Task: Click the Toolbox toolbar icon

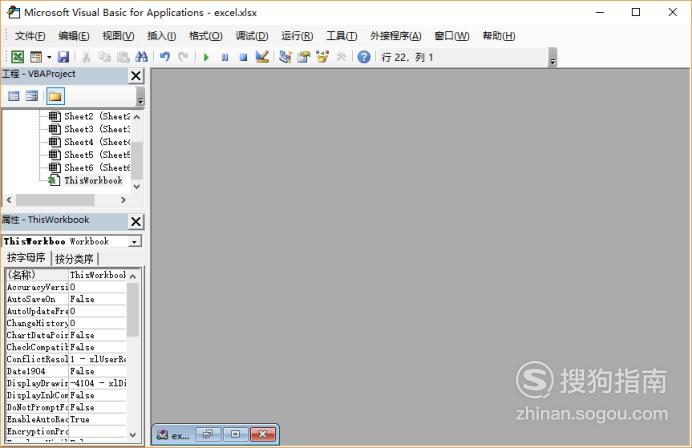Action: pos(341,57)
